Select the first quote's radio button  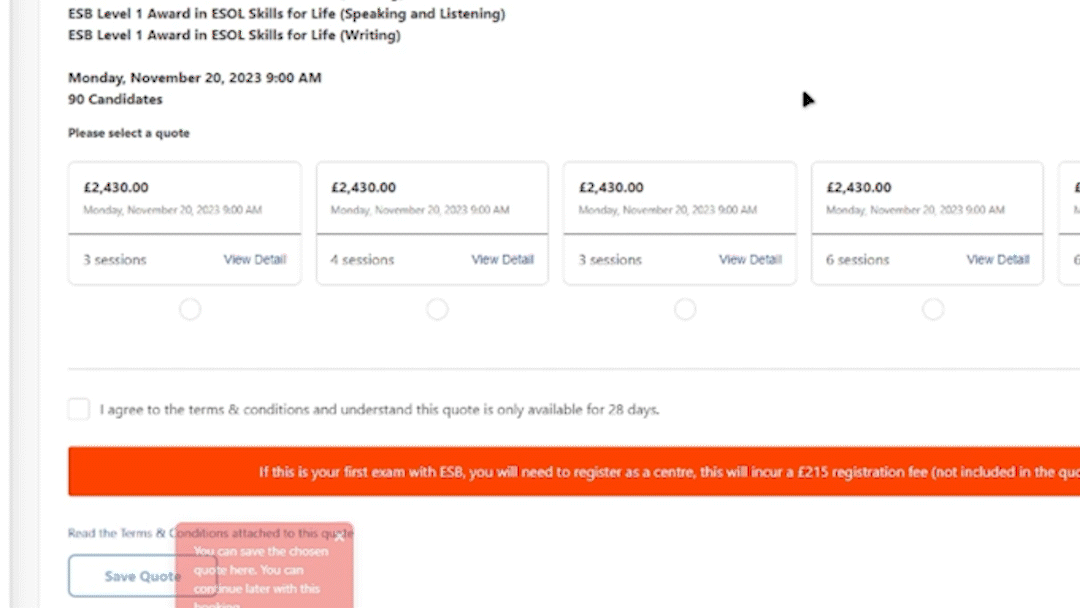click(190, 310)
